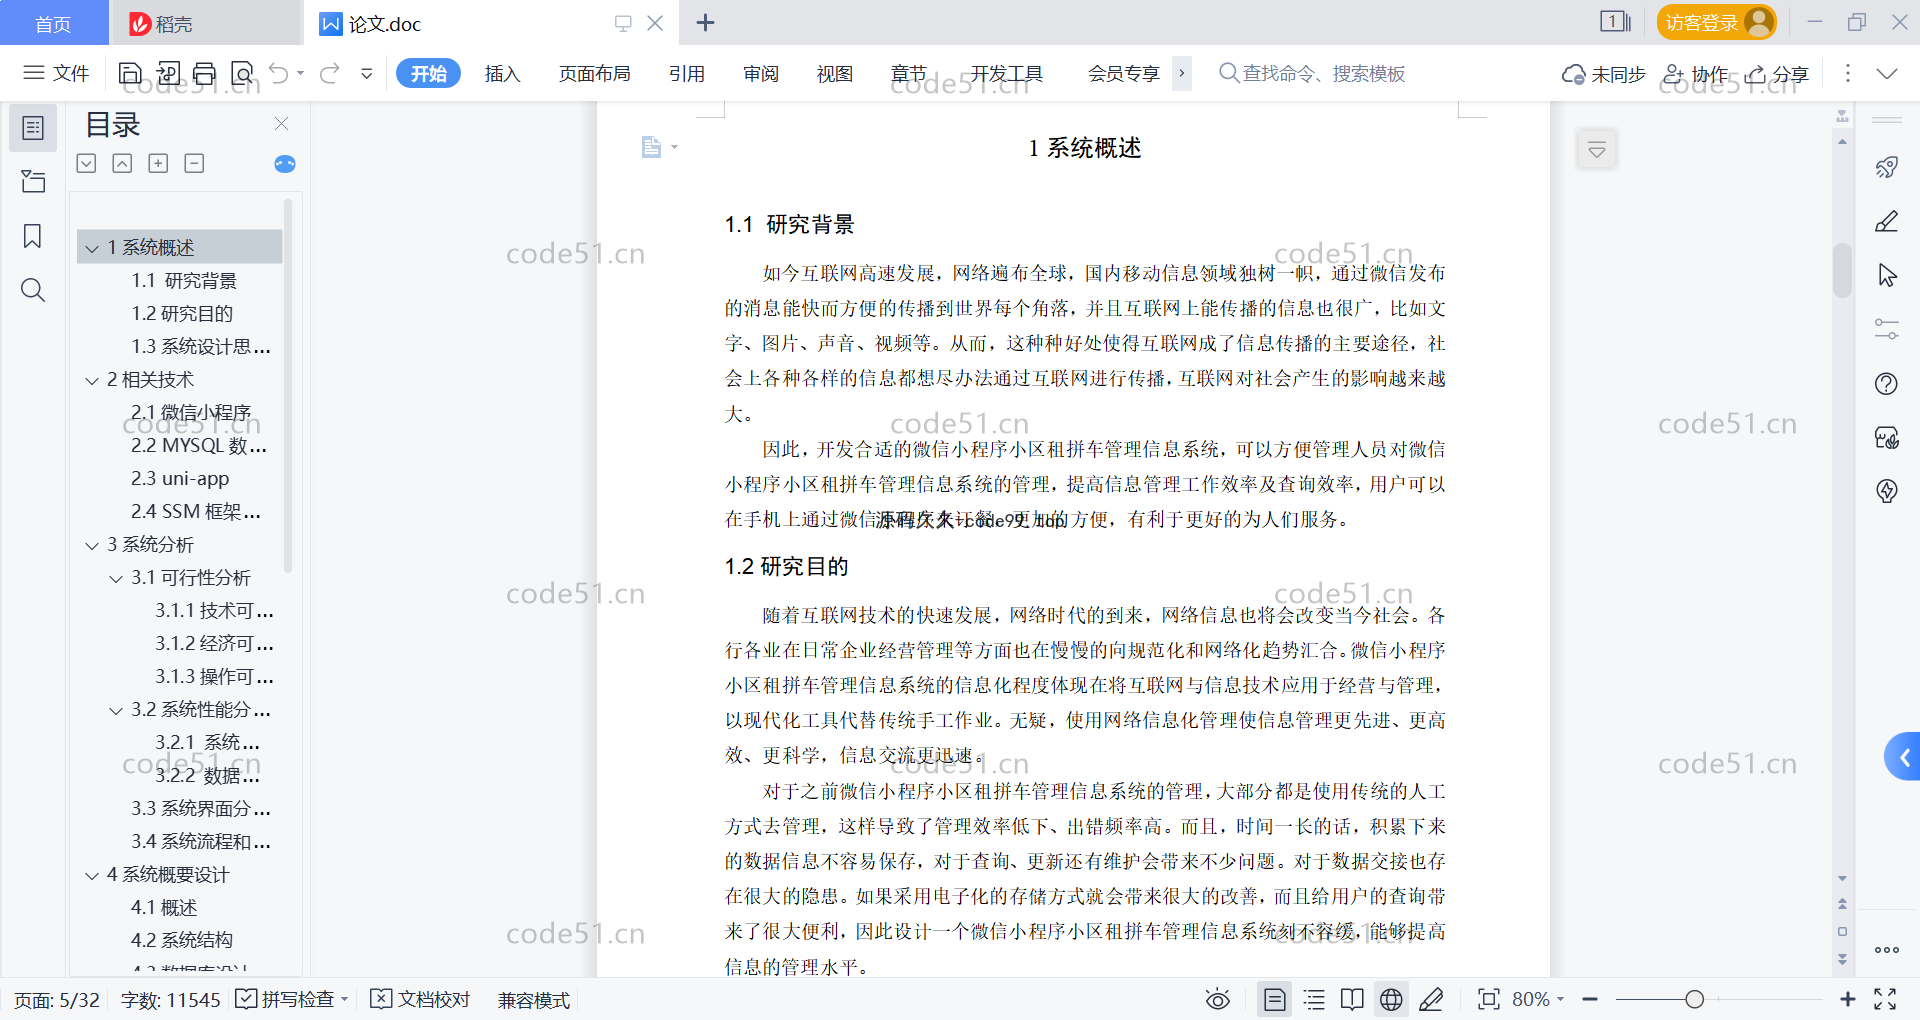Open the search magnifier in the left sidebar
Viewport: 1920px width, 1020px height.
[33, 290]
